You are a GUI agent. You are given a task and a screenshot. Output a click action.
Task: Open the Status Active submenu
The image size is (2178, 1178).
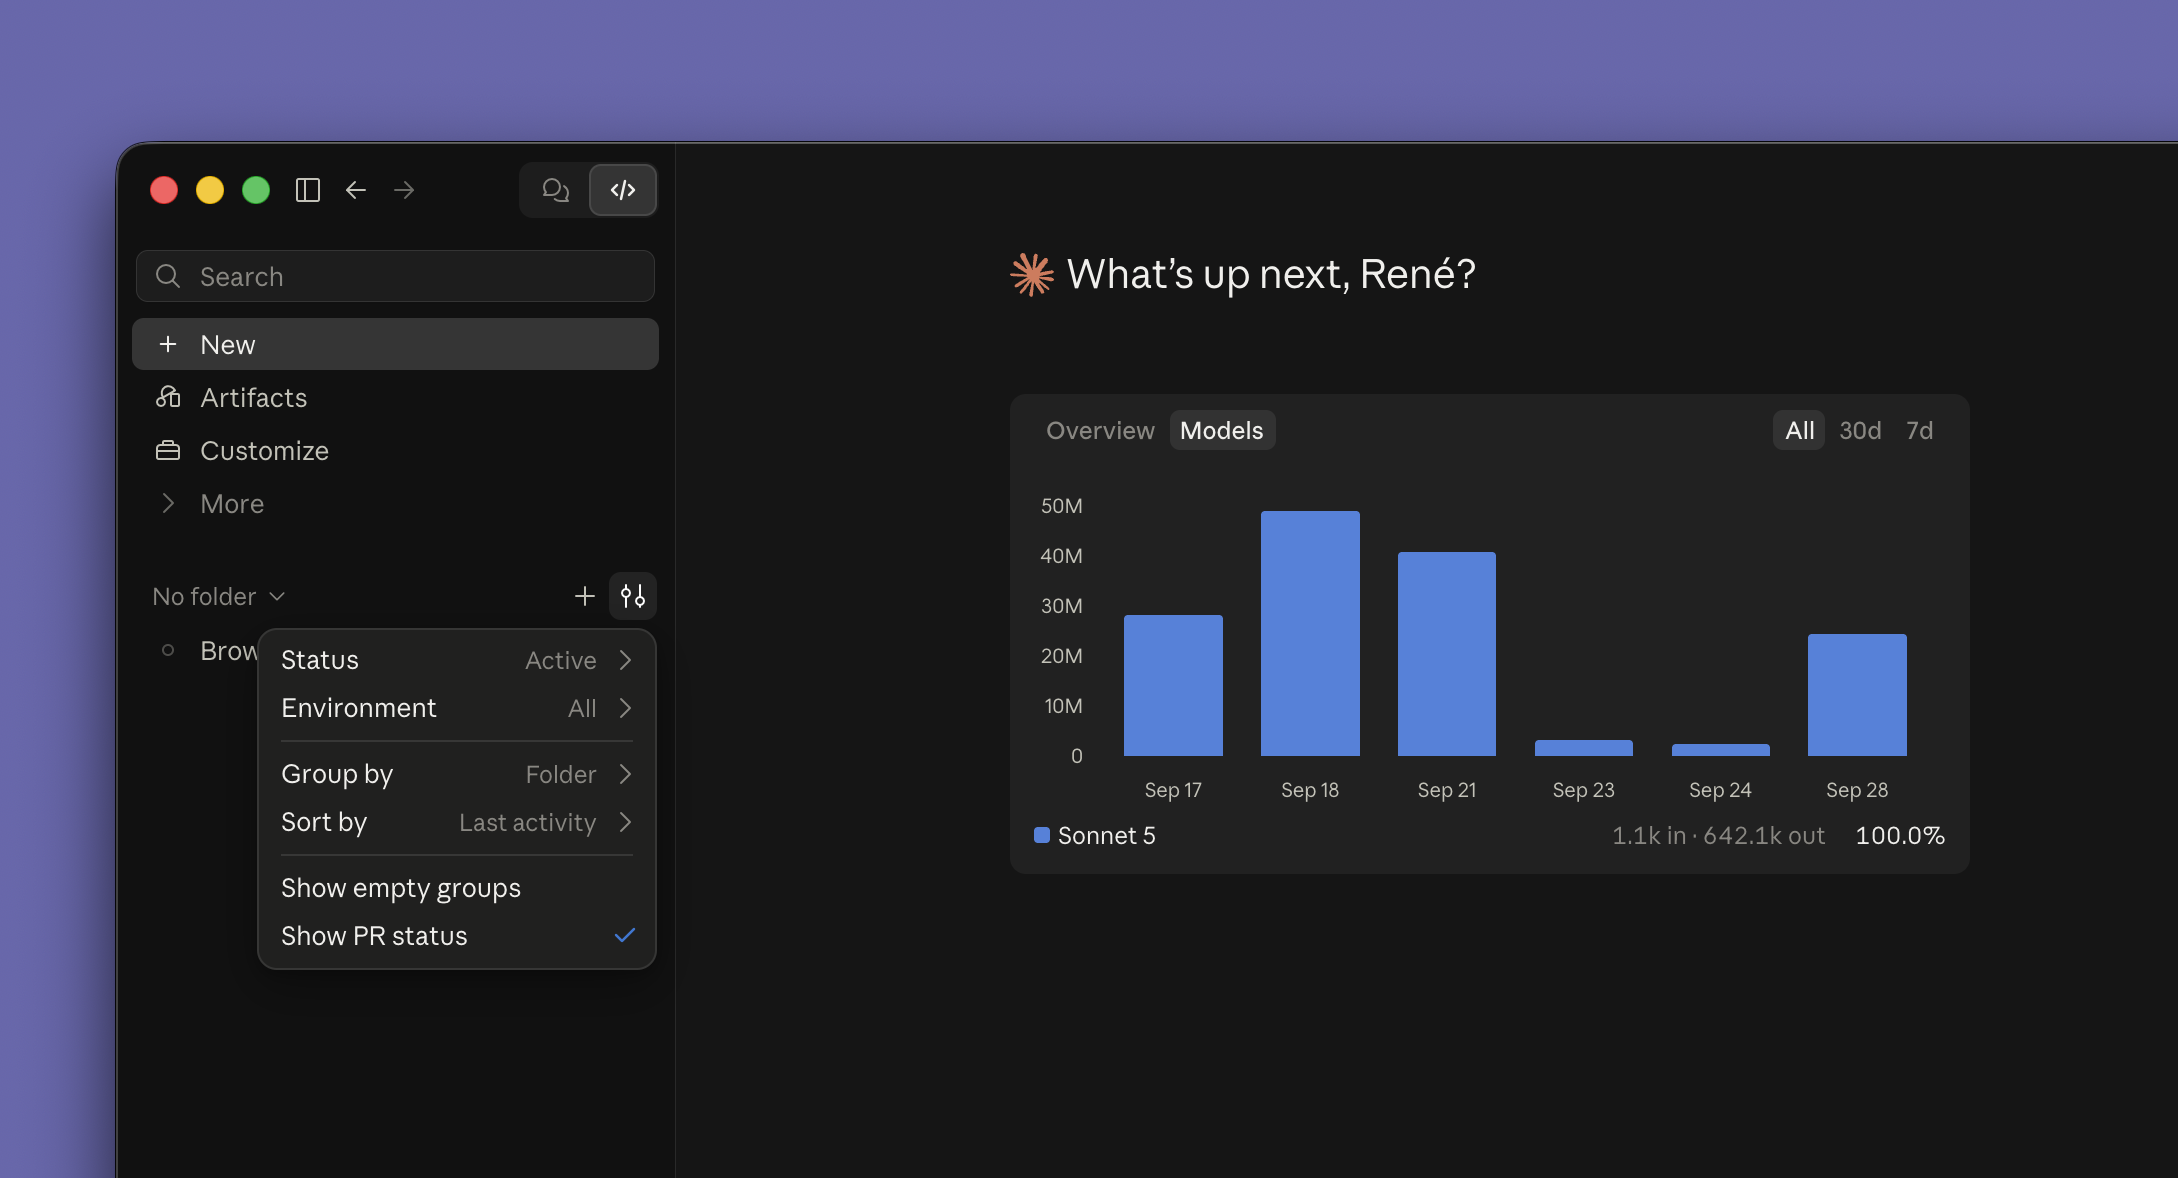[457, 660]
